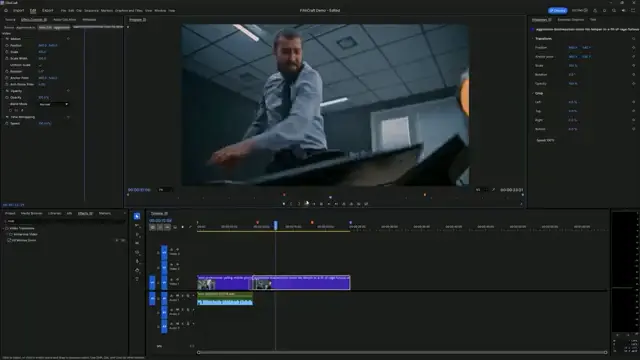Open the Markers menu
640x360 pixels.
(x=107, y=11)
